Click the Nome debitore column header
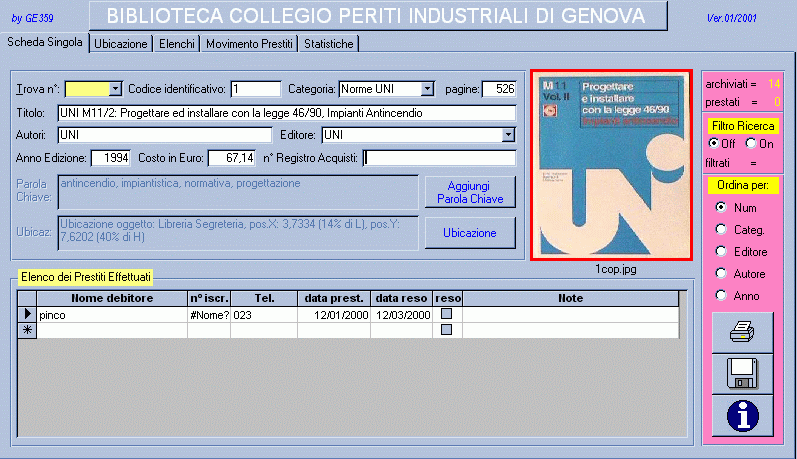This screenshot has width=797, height=459. pyautogui.click(x=112, y=298)
